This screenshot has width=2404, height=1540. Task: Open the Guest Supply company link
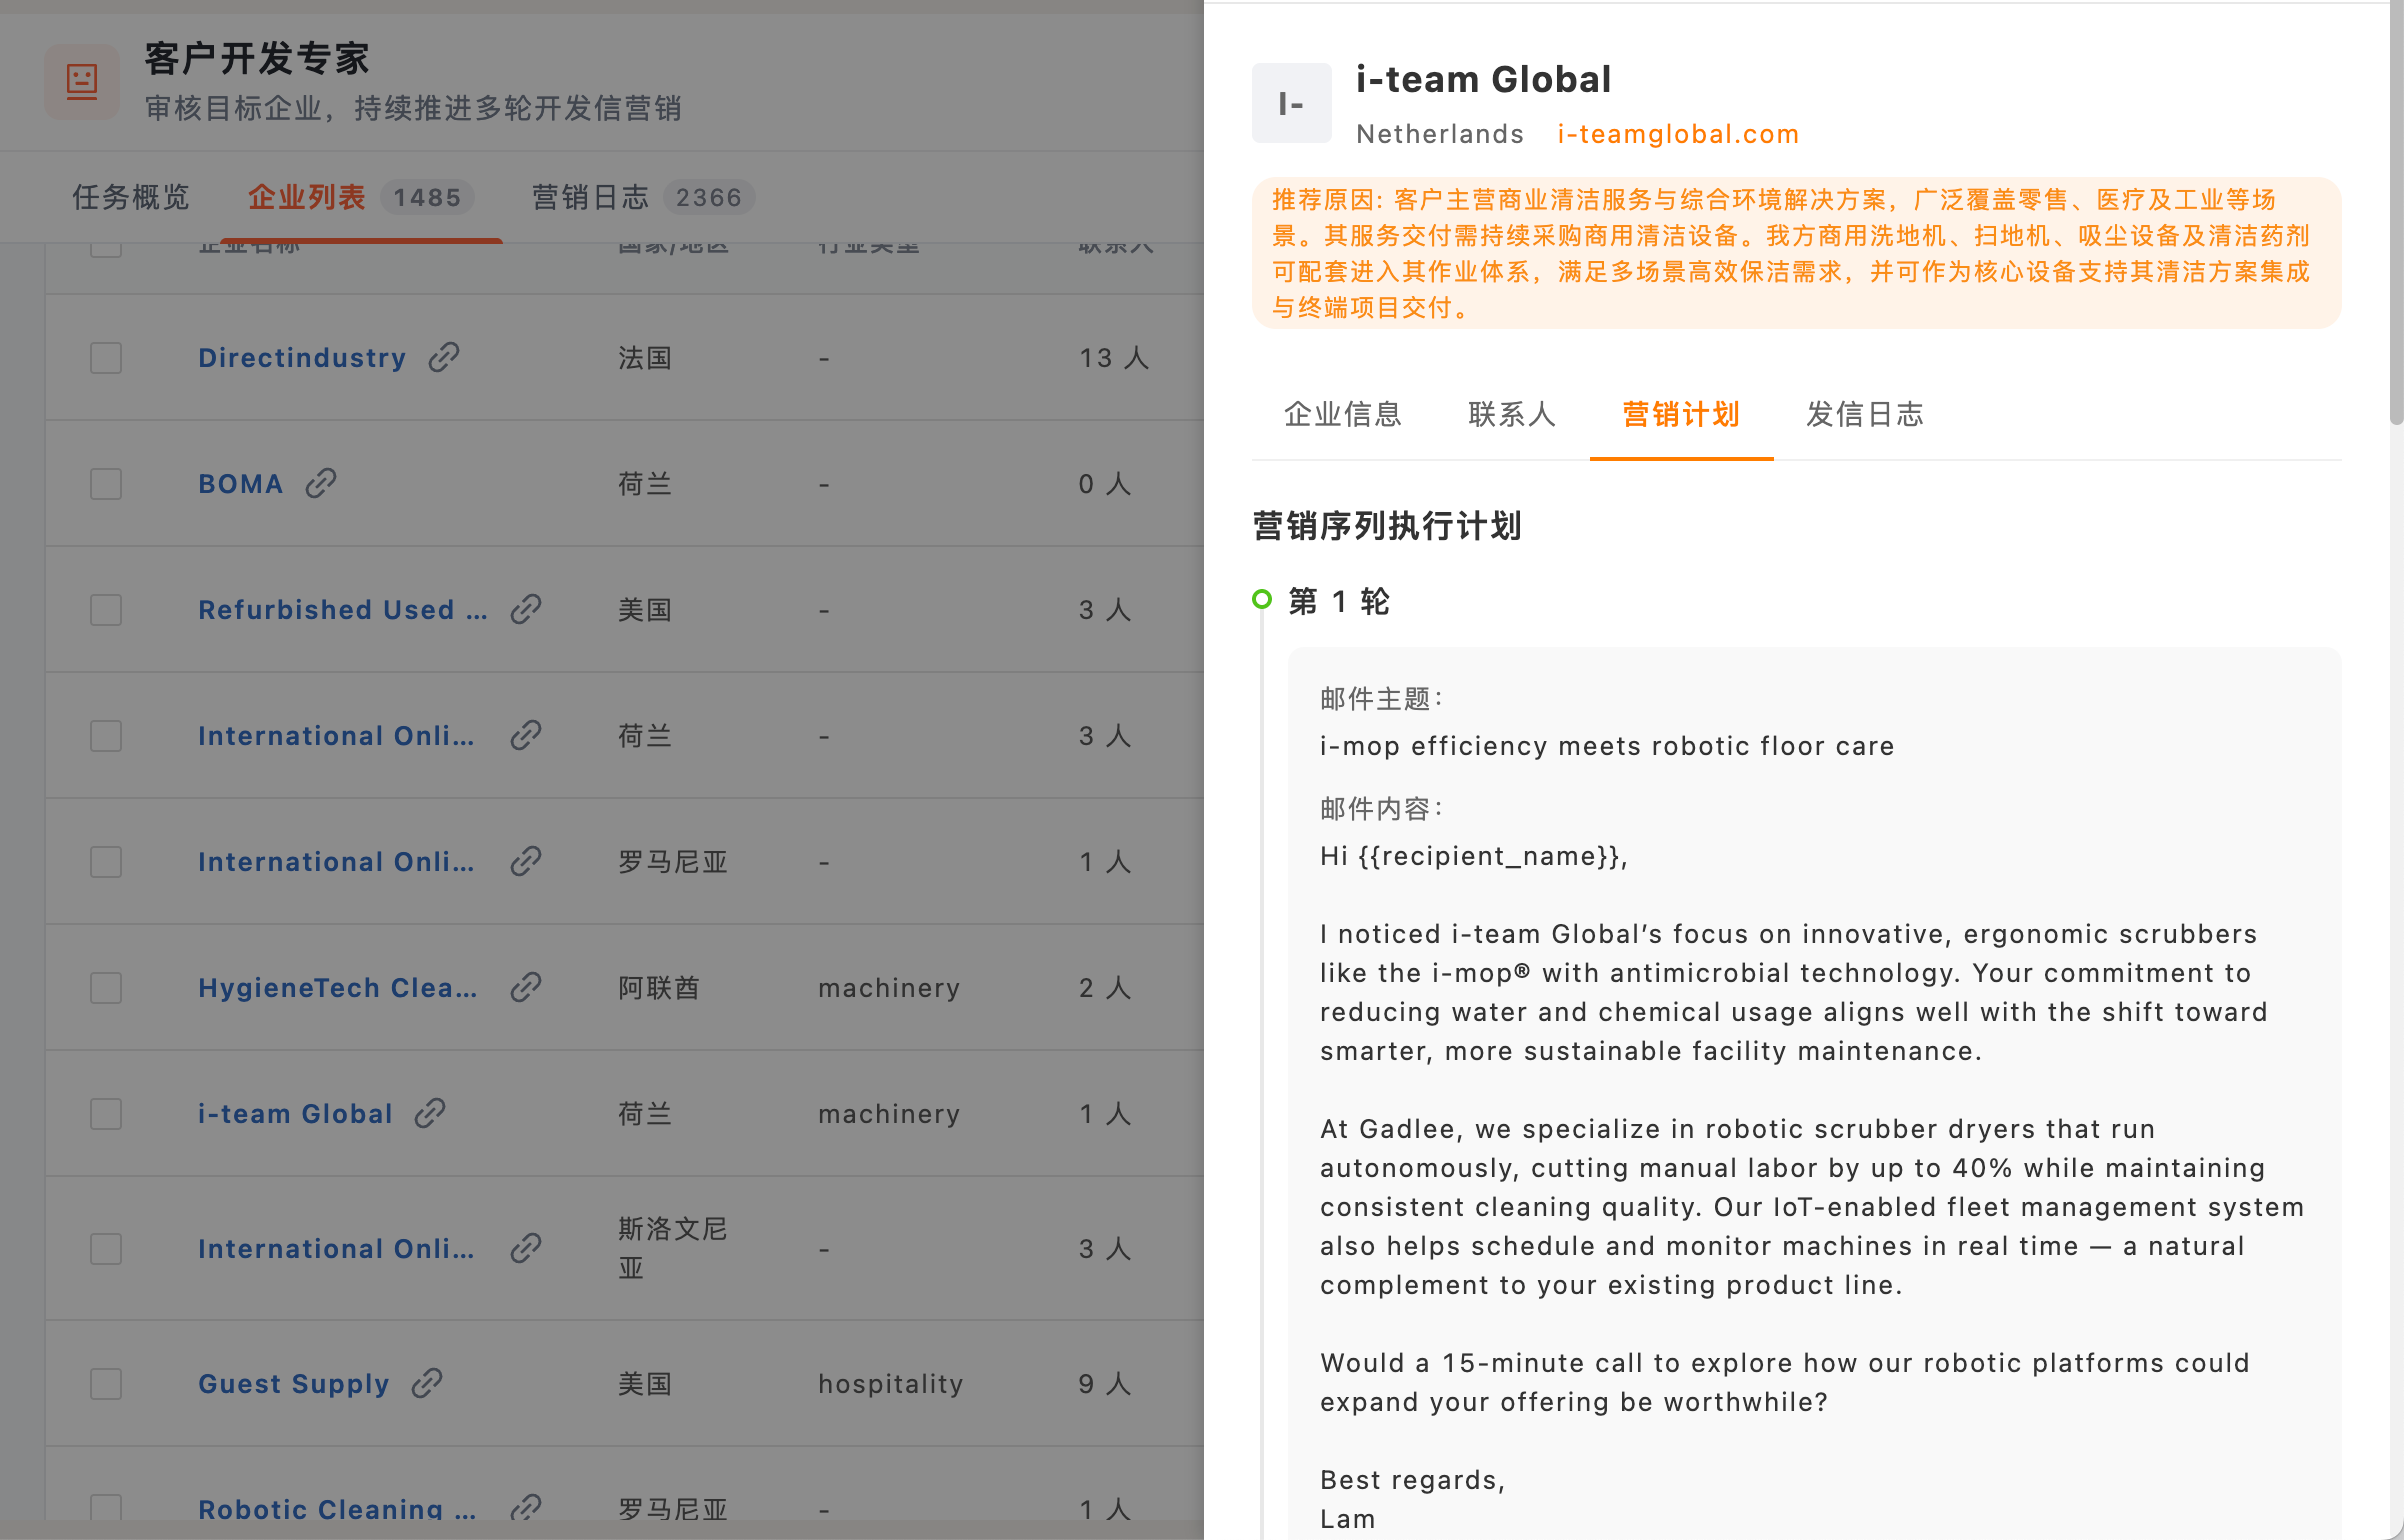pyautogui.click(x=293, y=1383)
